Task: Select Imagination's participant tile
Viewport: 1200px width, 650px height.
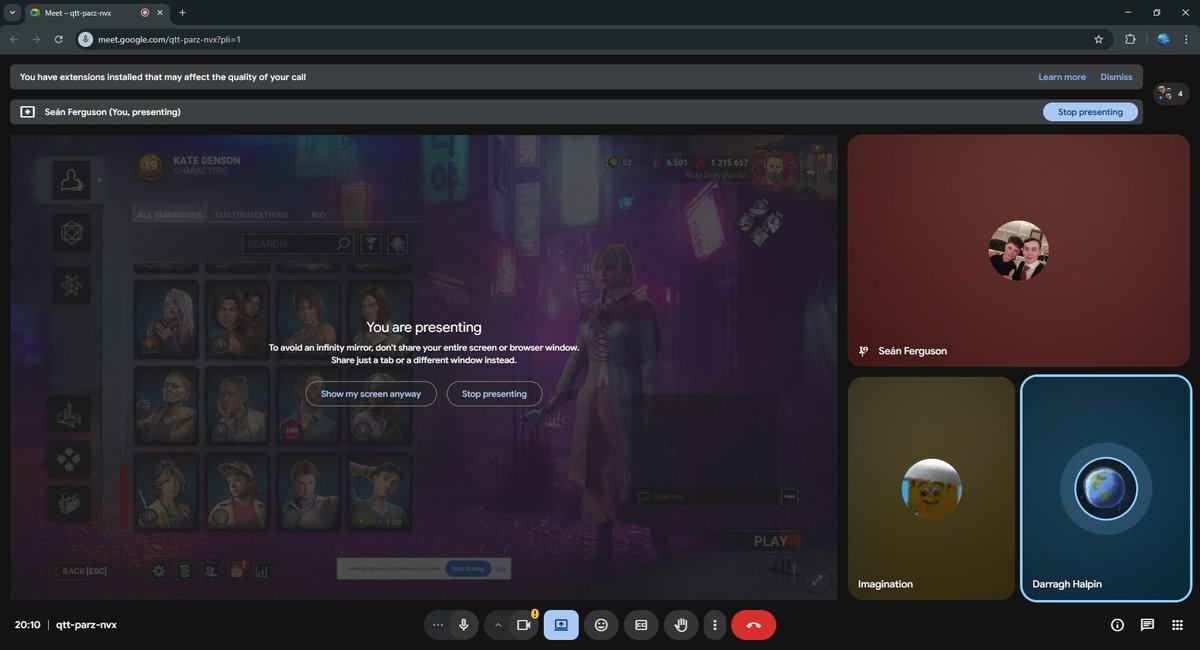Action: pos(931,488)
